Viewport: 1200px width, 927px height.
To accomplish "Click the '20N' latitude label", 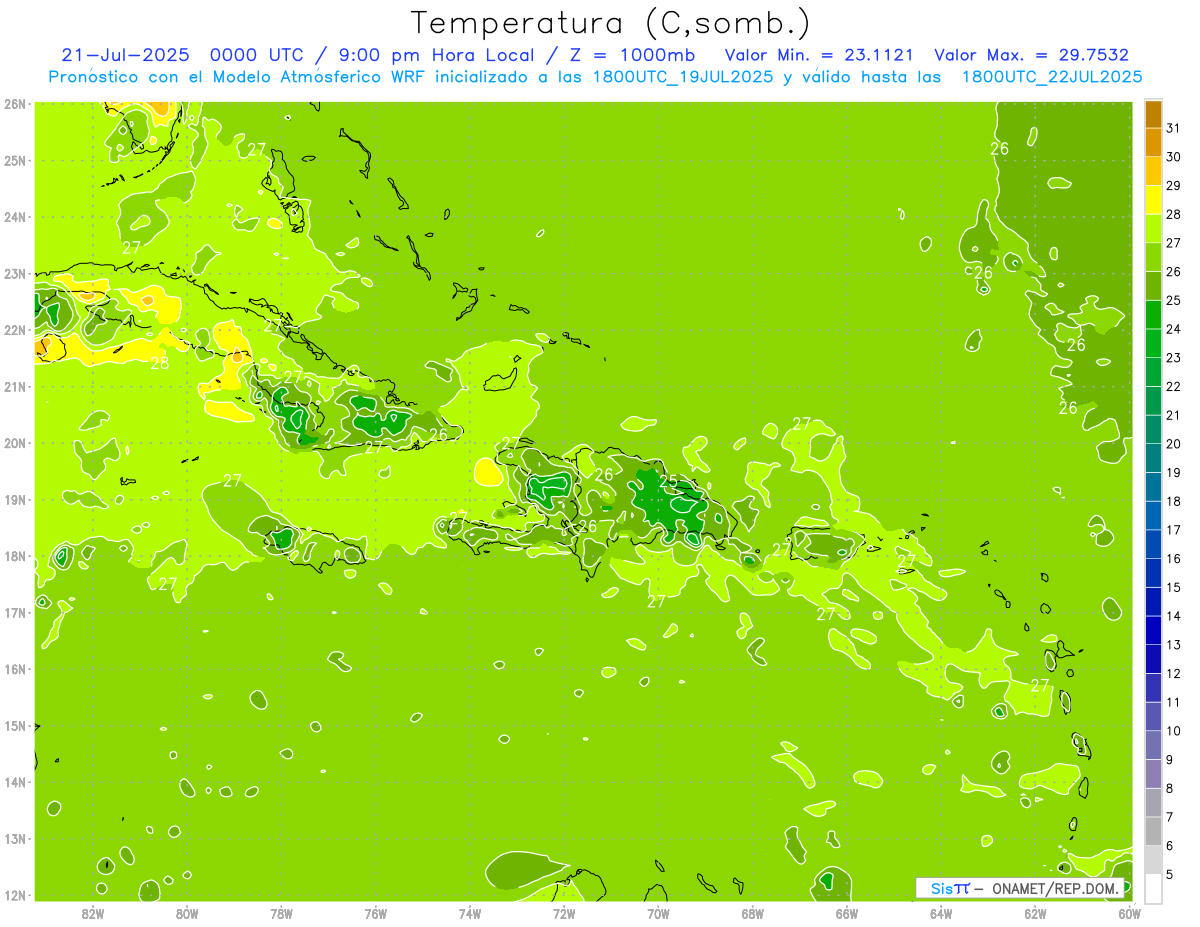I will coord(14,442).
